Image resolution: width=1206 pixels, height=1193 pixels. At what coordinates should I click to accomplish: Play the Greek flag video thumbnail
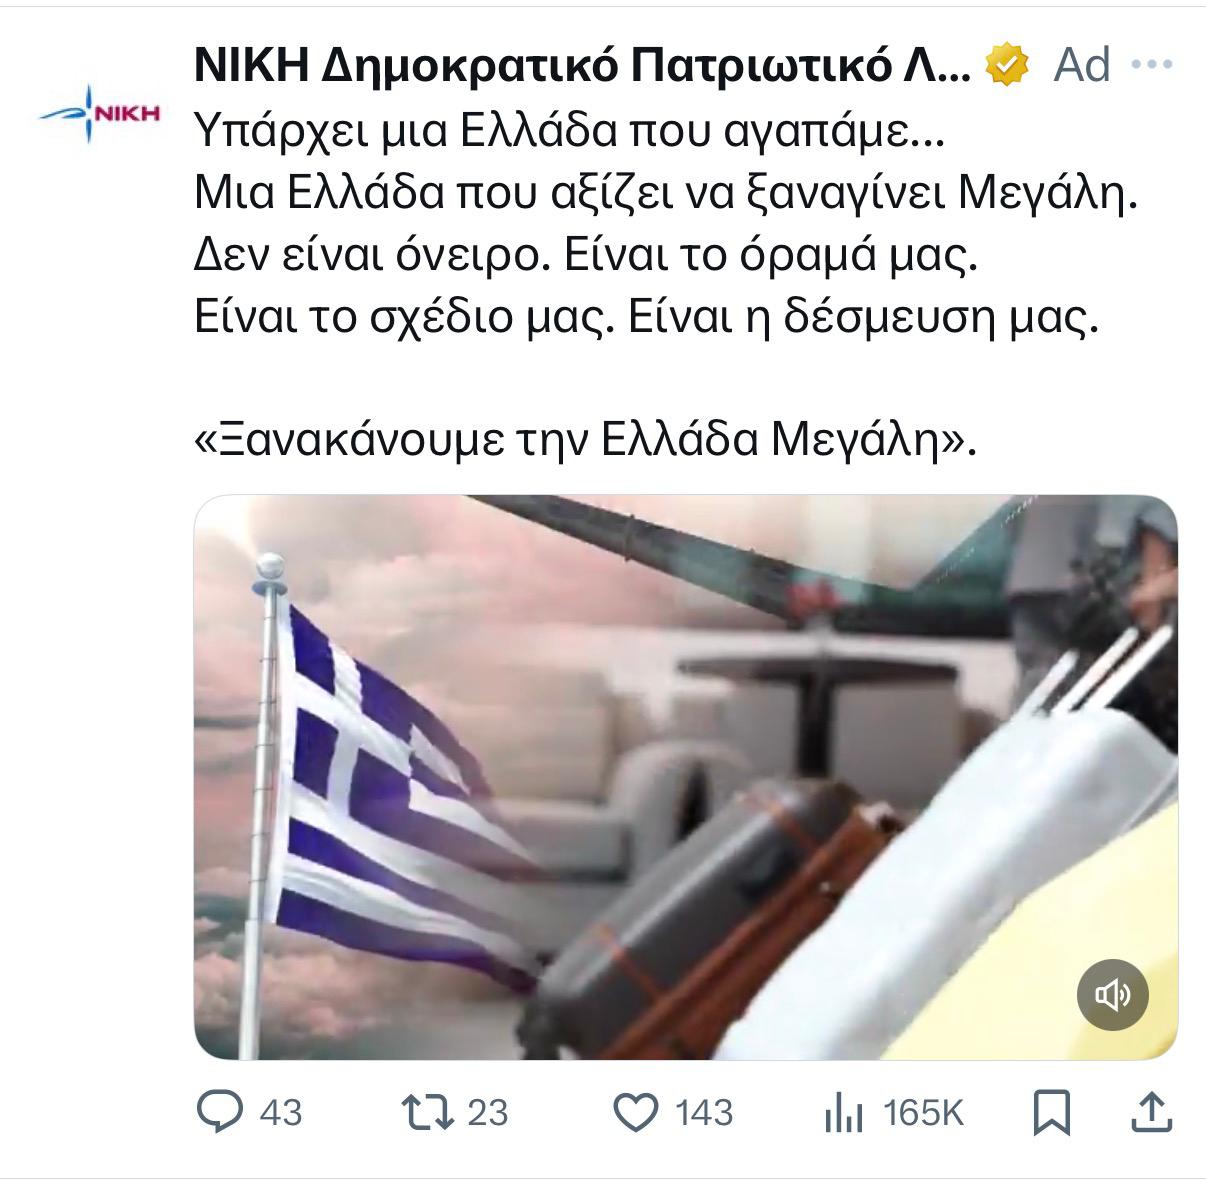[x=685, y=777]
